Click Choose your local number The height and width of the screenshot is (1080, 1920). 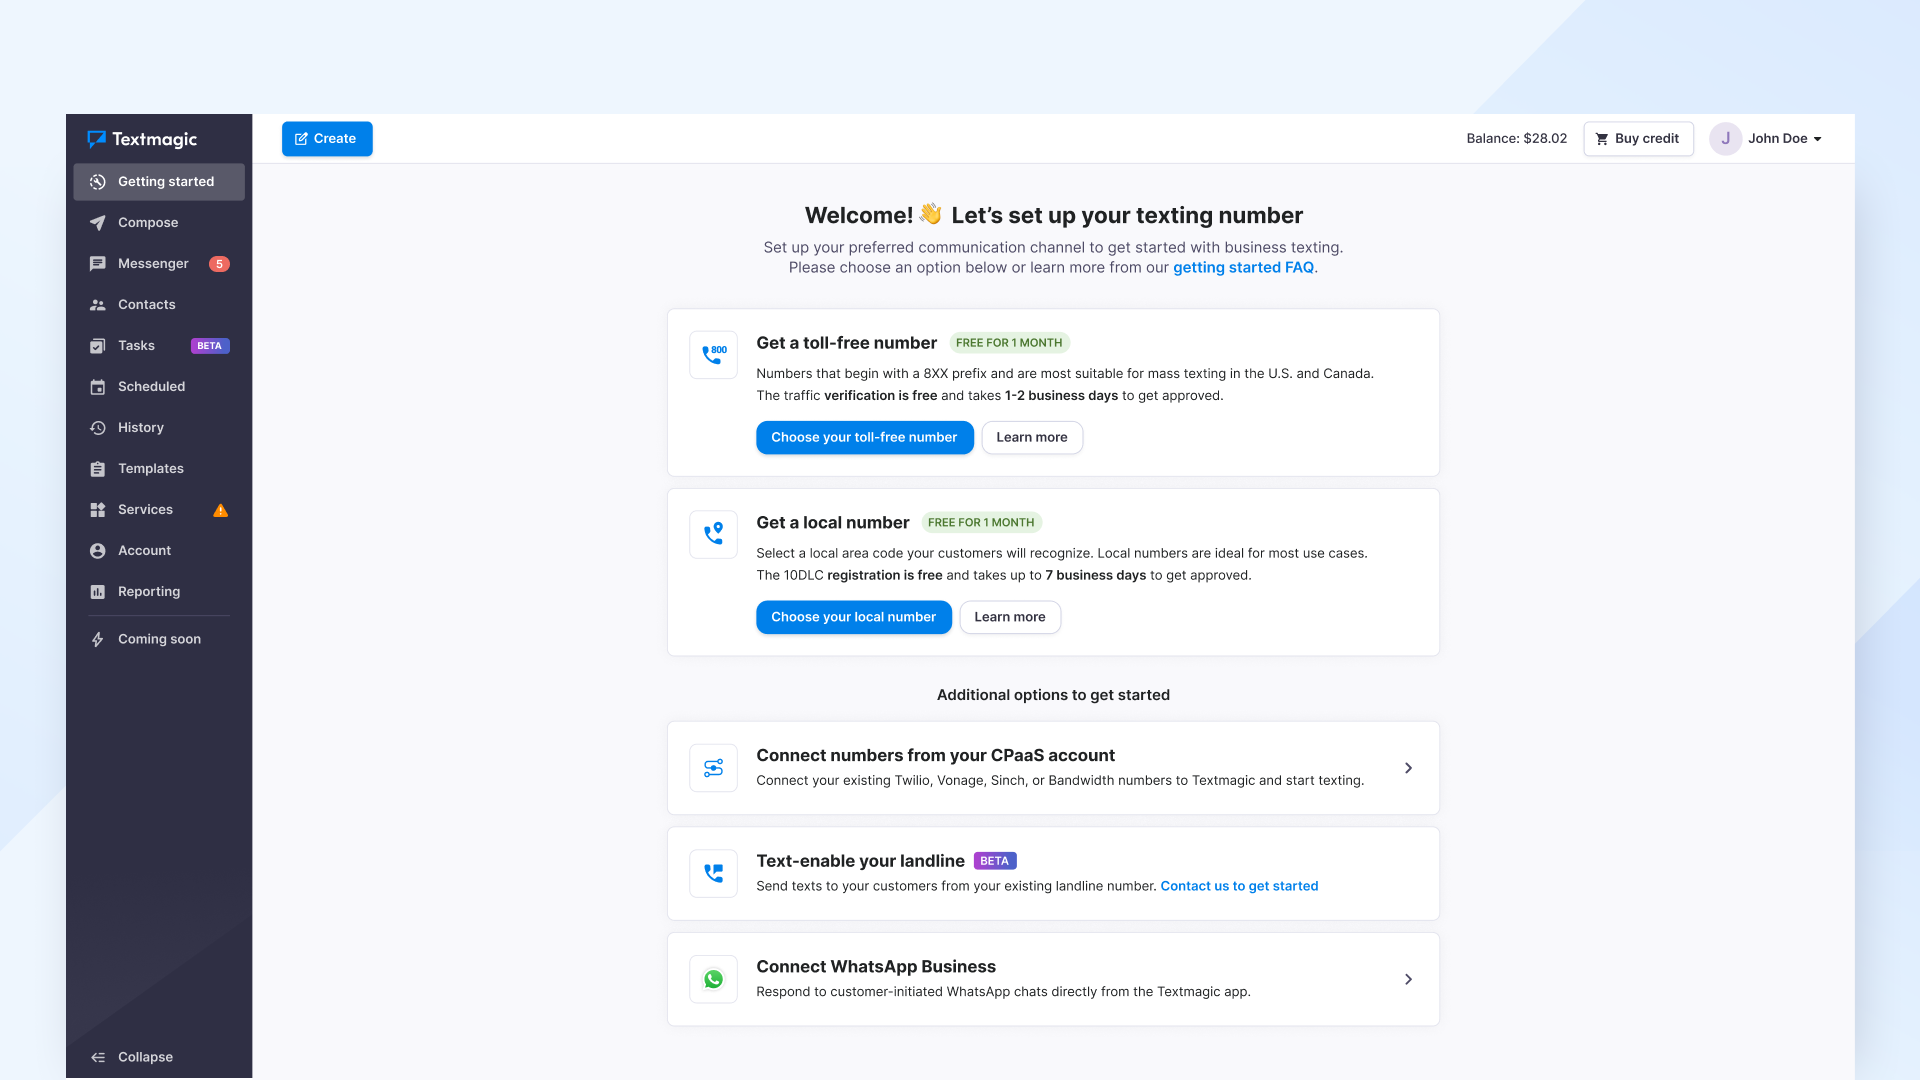click(853, 618)
